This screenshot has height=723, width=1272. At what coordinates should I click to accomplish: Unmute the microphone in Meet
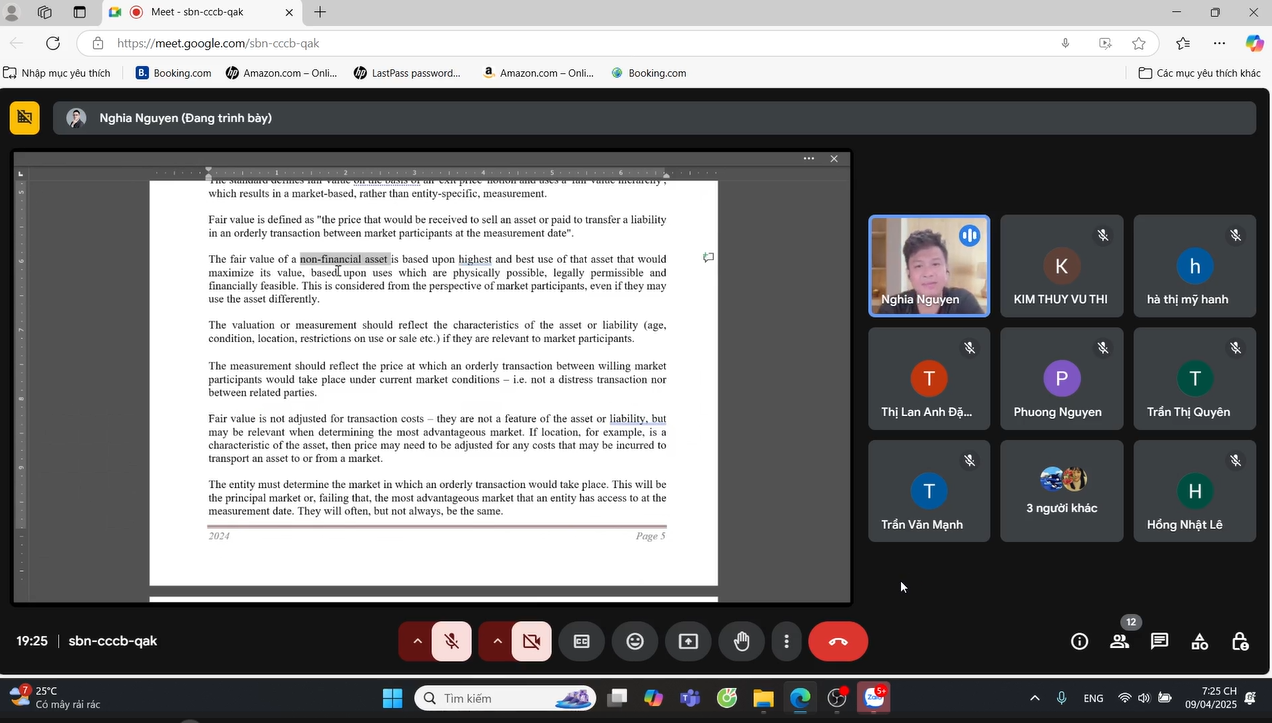pyautogui.click(x=452, y=641)
